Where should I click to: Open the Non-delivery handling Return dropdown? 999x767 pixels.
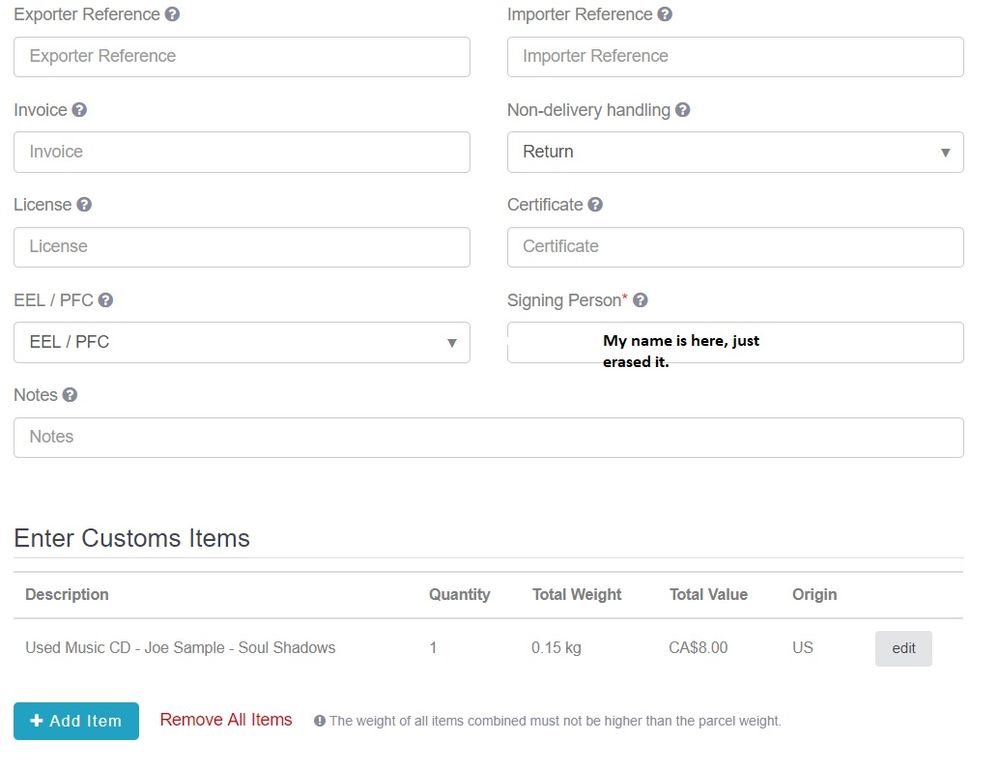pyautogui.click(x=735, y=152)
